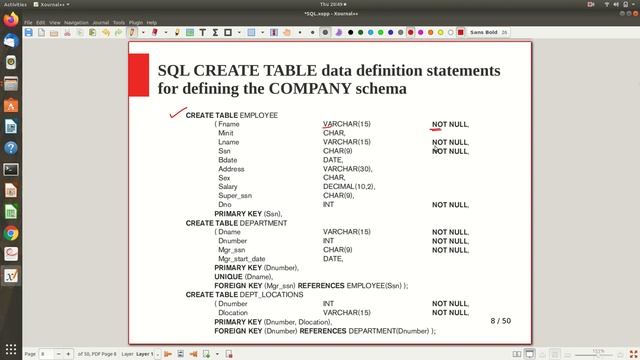Open the shape tool dropdown arrow

[239, 32]
